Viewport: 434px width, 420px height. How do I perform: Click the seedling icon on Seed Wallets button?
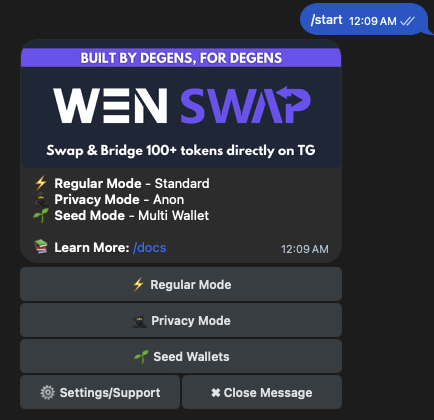point(141,357)
